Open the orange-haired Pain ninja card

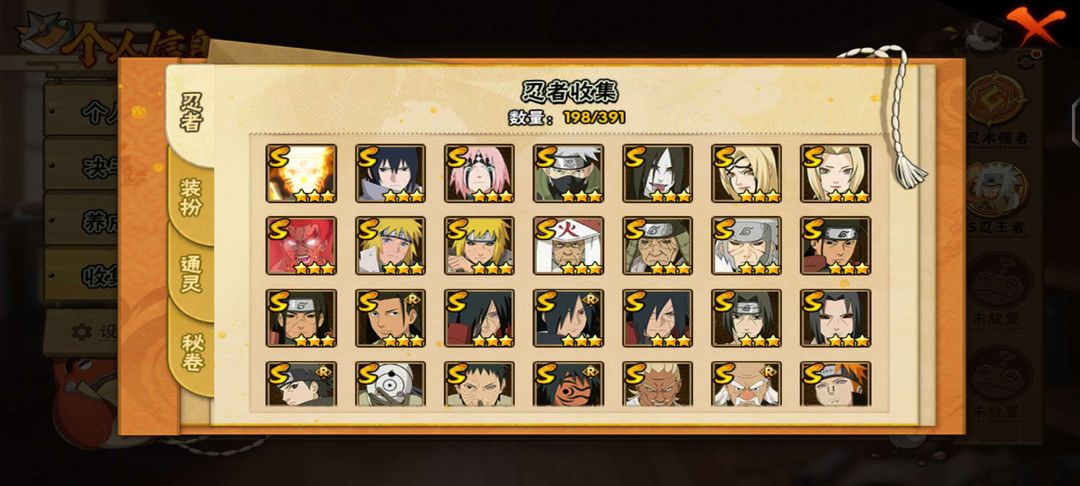835,384
